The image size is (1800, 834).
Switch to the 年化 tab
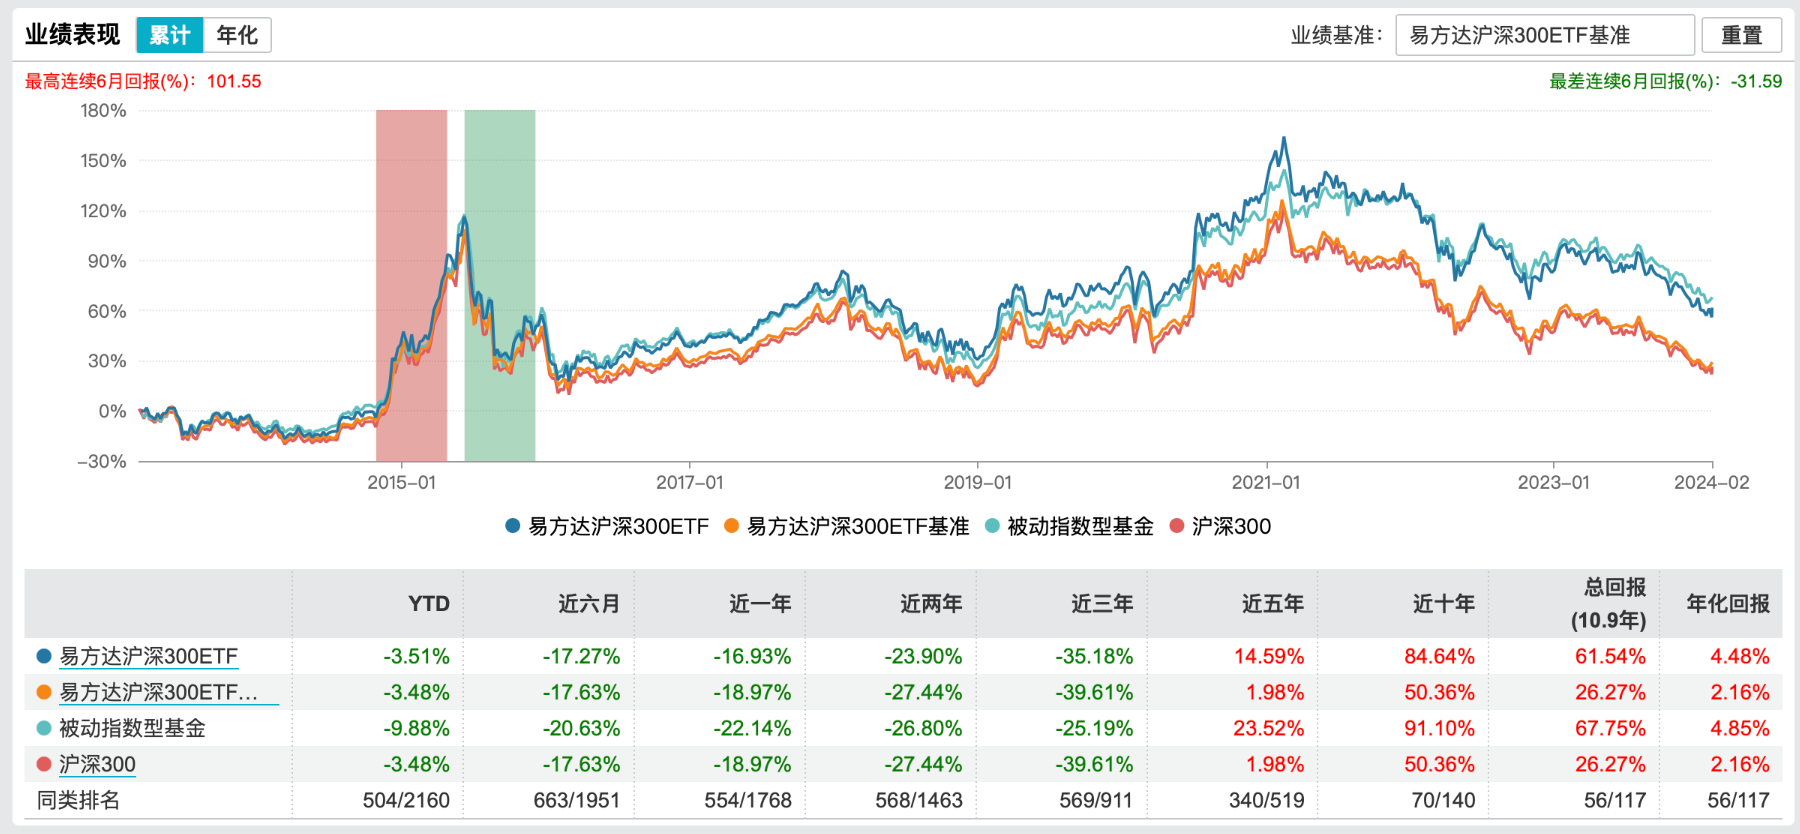tap(236, 33)
